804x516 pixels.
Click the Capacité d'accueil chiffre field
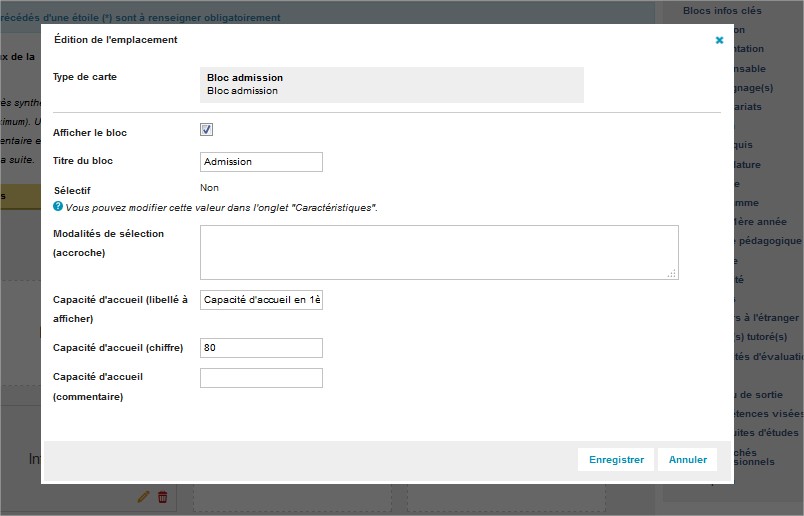click(261, 348)
